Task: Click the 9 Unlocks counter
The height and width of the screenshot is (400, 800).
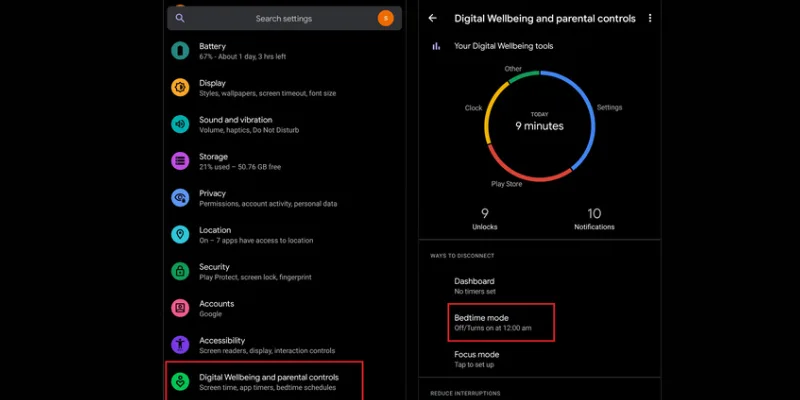Action: click(x=484, y=219)
